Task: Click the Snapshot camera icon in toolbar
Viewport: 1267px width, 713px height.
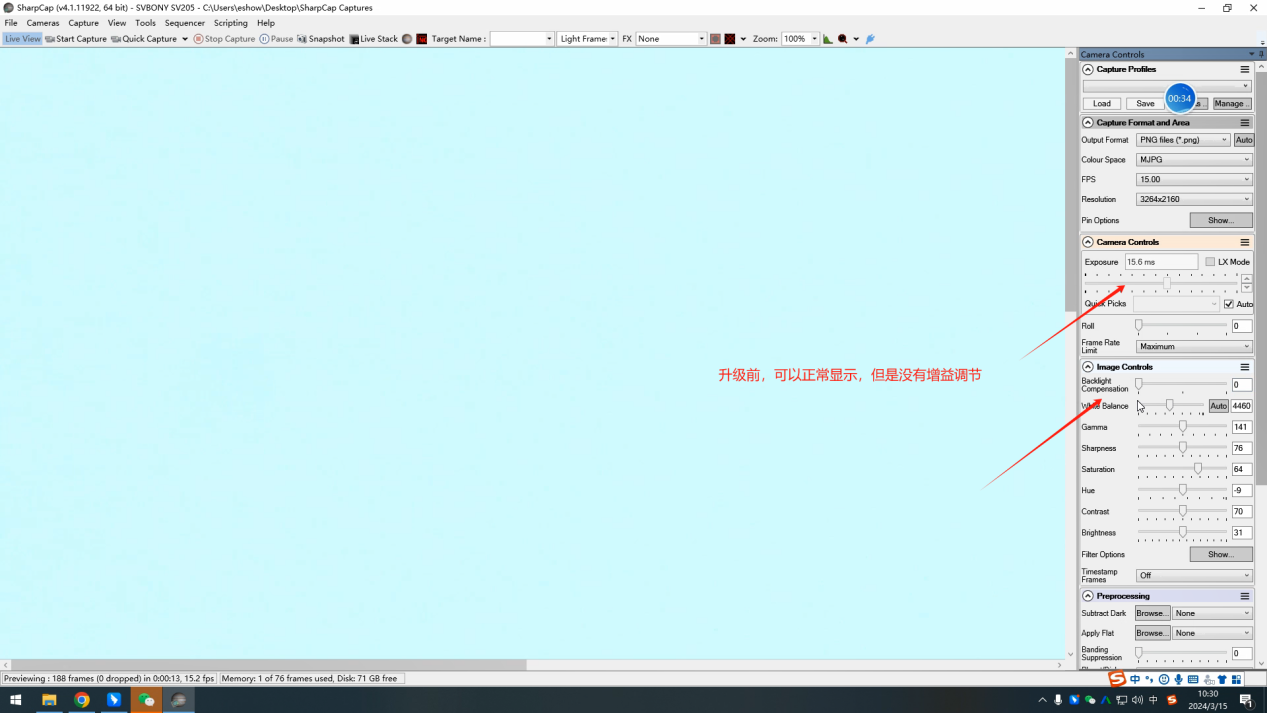Action: (x=302, y=39)
